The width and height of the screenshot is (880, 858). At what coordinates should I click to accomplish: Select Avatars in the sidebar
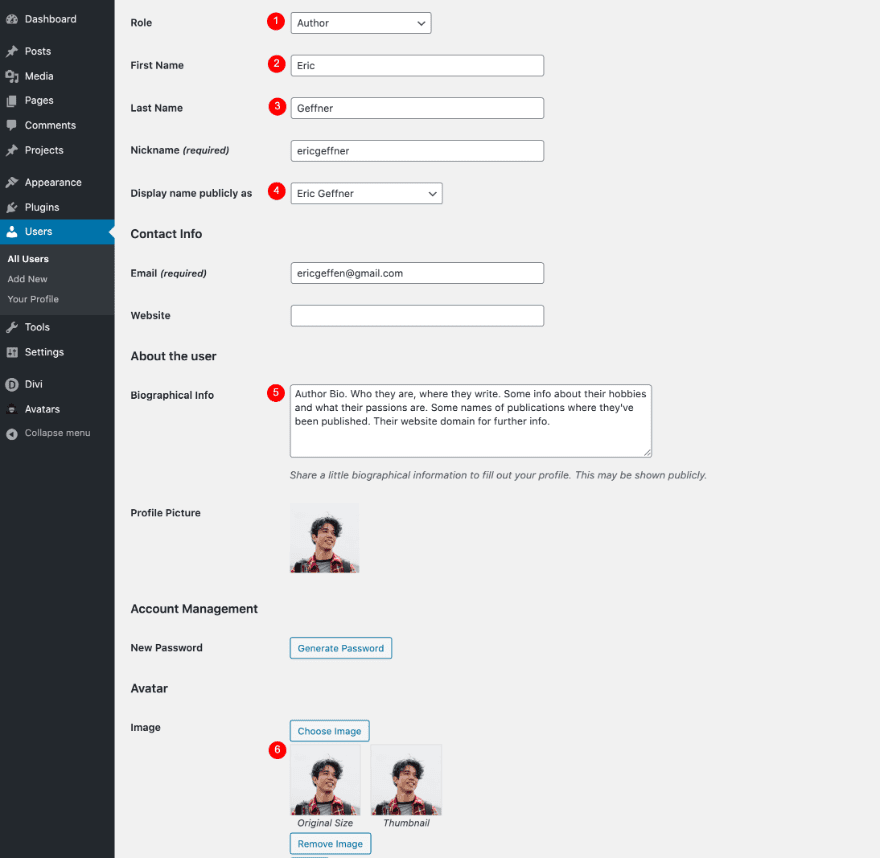39,408
